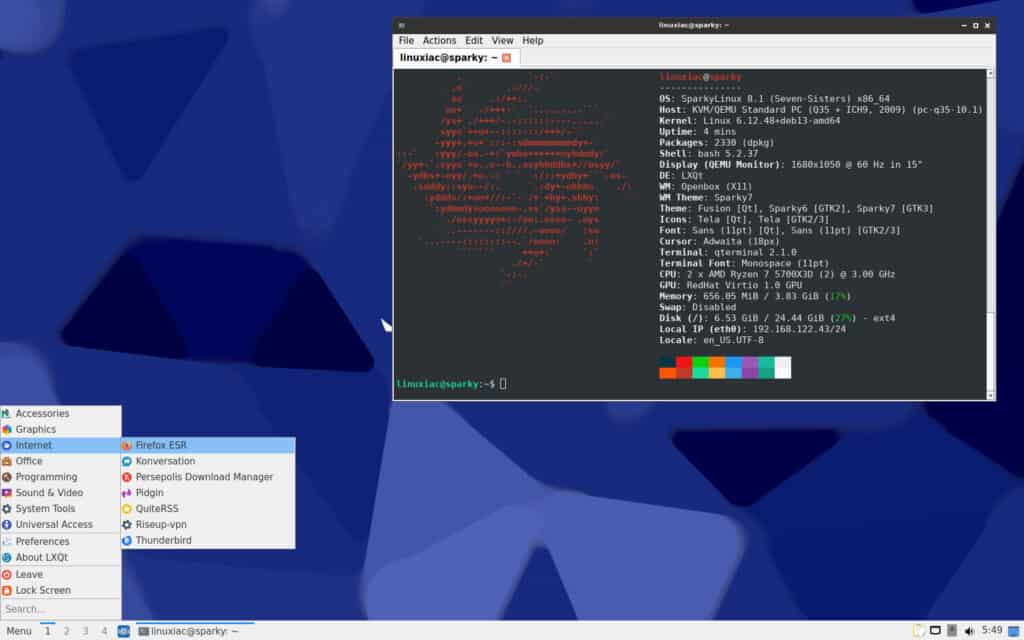This screenshot has width=1024, height=640.
Task: Click the monitor icon in the system tray
Action: point(936,632)
